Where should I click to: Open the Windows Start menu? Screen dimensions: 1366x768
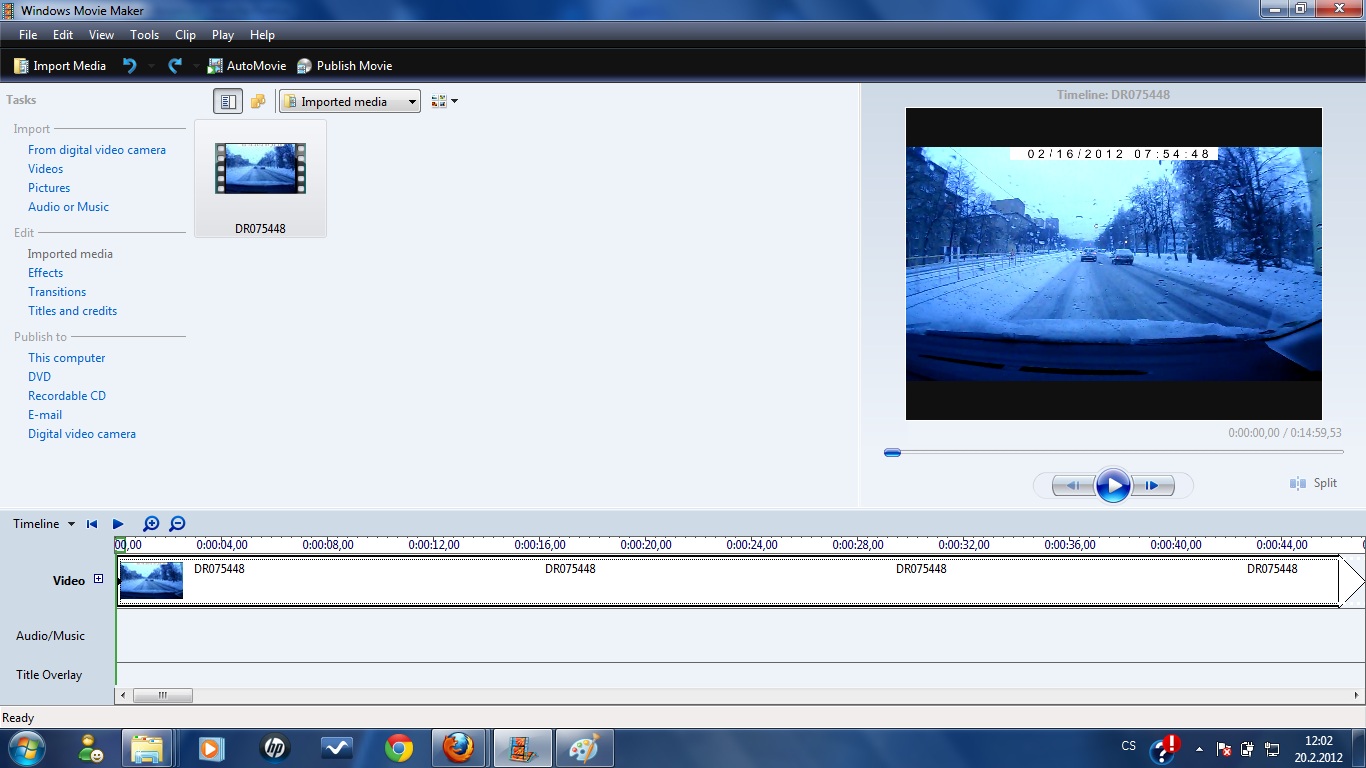pos(27,748)
